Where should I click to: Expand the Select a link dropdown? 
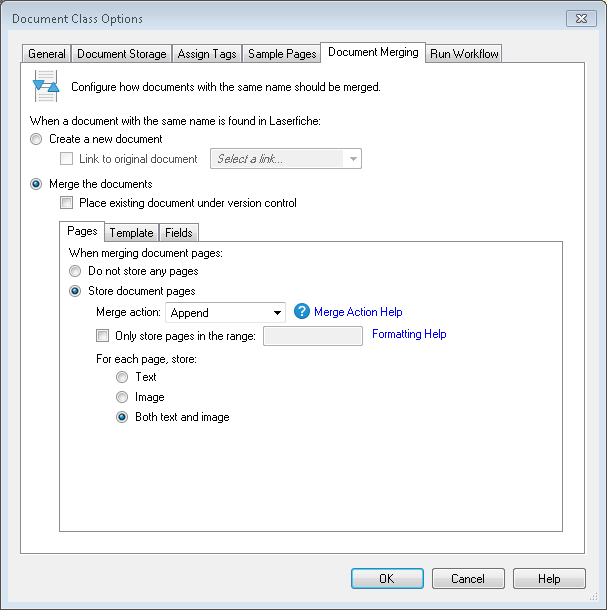[x=286, y=159]
